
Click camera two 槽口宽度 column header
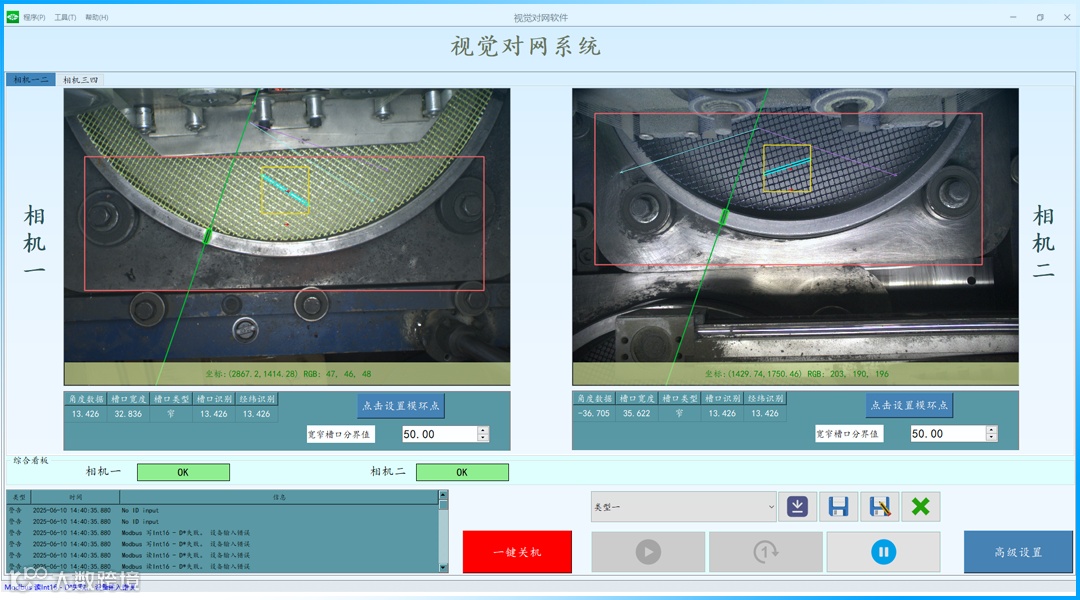pos(636,398)
